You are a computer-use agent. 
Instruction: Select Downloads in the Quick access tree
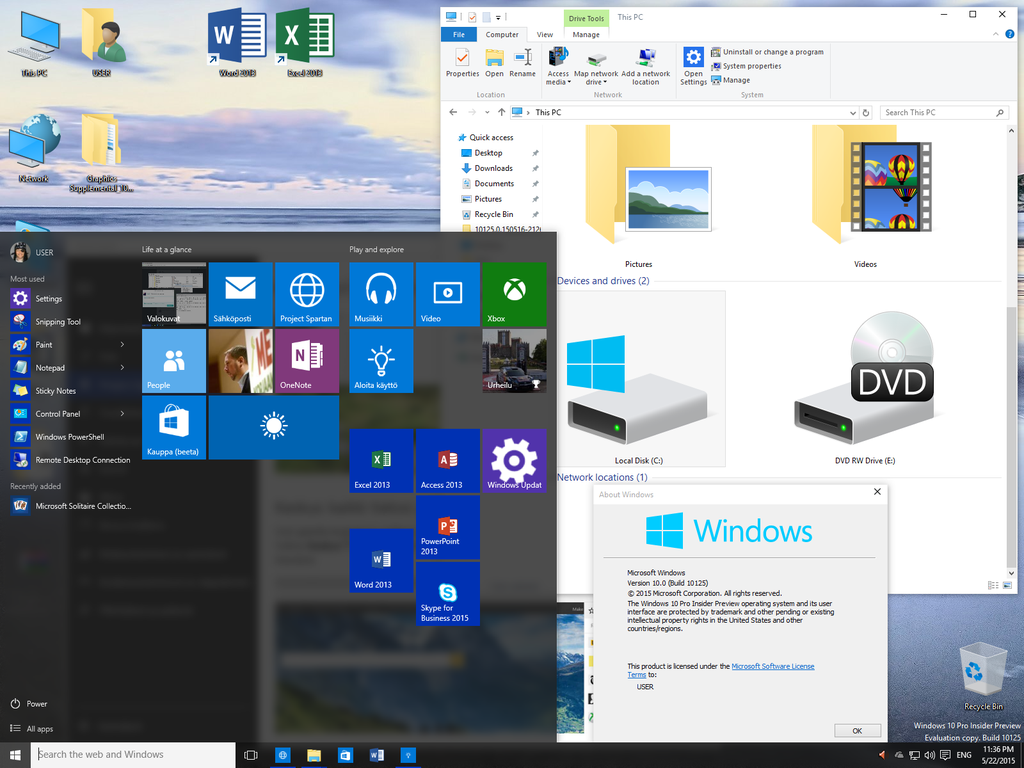point(493,168)
